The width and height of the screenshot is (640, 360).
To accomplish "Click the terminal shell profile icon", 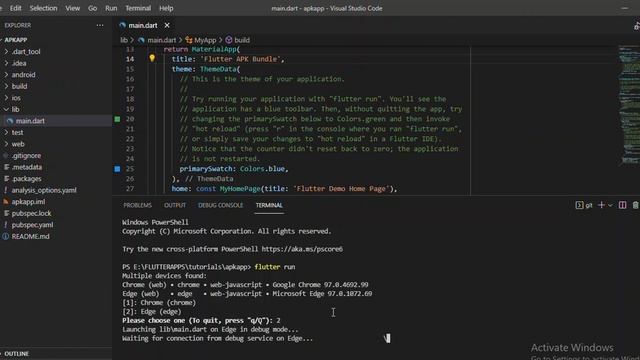I will [x=584, y=205].
